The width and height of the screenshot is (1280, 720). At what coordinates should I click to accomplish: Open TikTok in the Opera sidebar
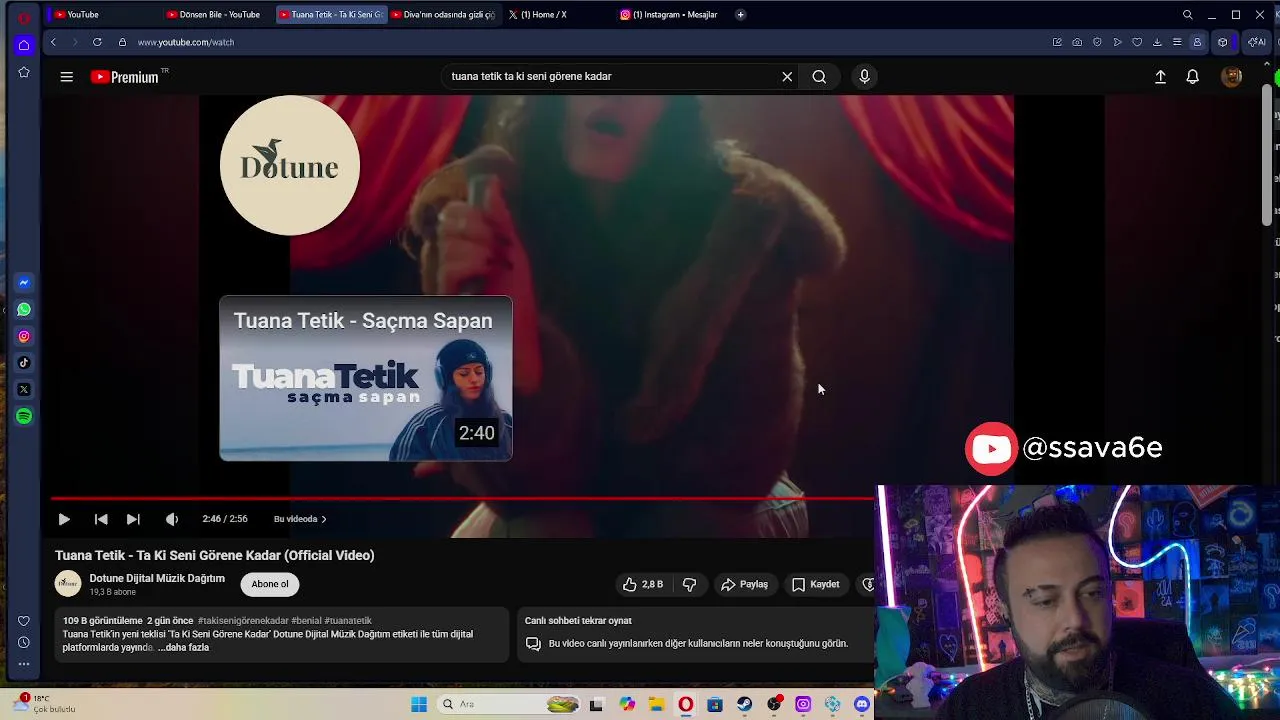pos(24,363)
